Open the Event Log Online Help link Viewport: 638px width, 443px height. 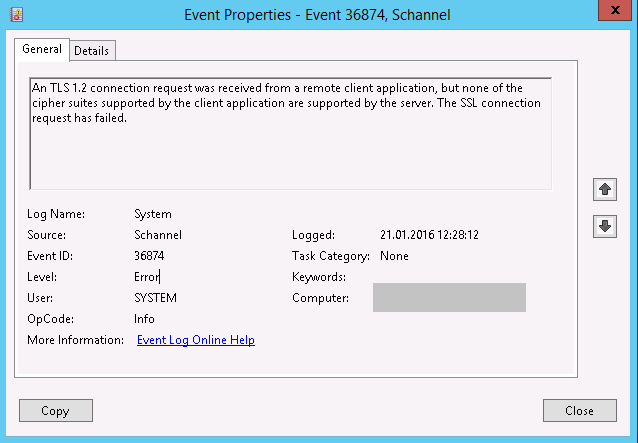click(195, 340)
